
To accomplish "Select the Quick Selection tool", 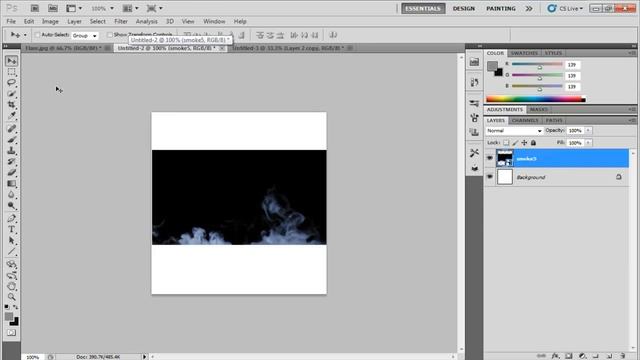I will (x=11, y=94).
